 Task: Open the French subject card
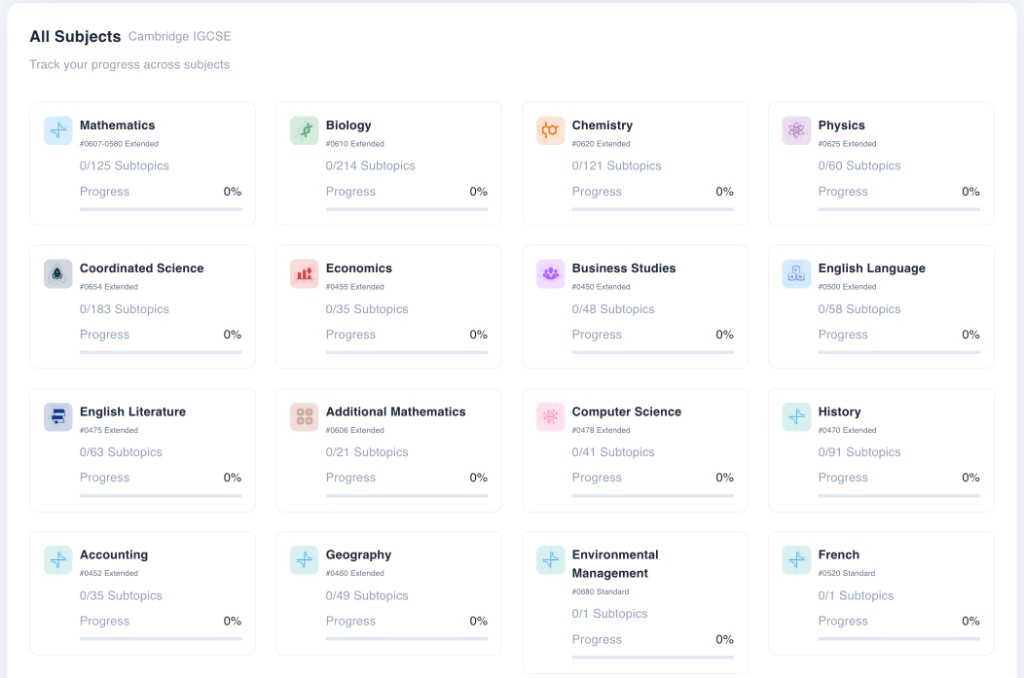click(880, 592)
